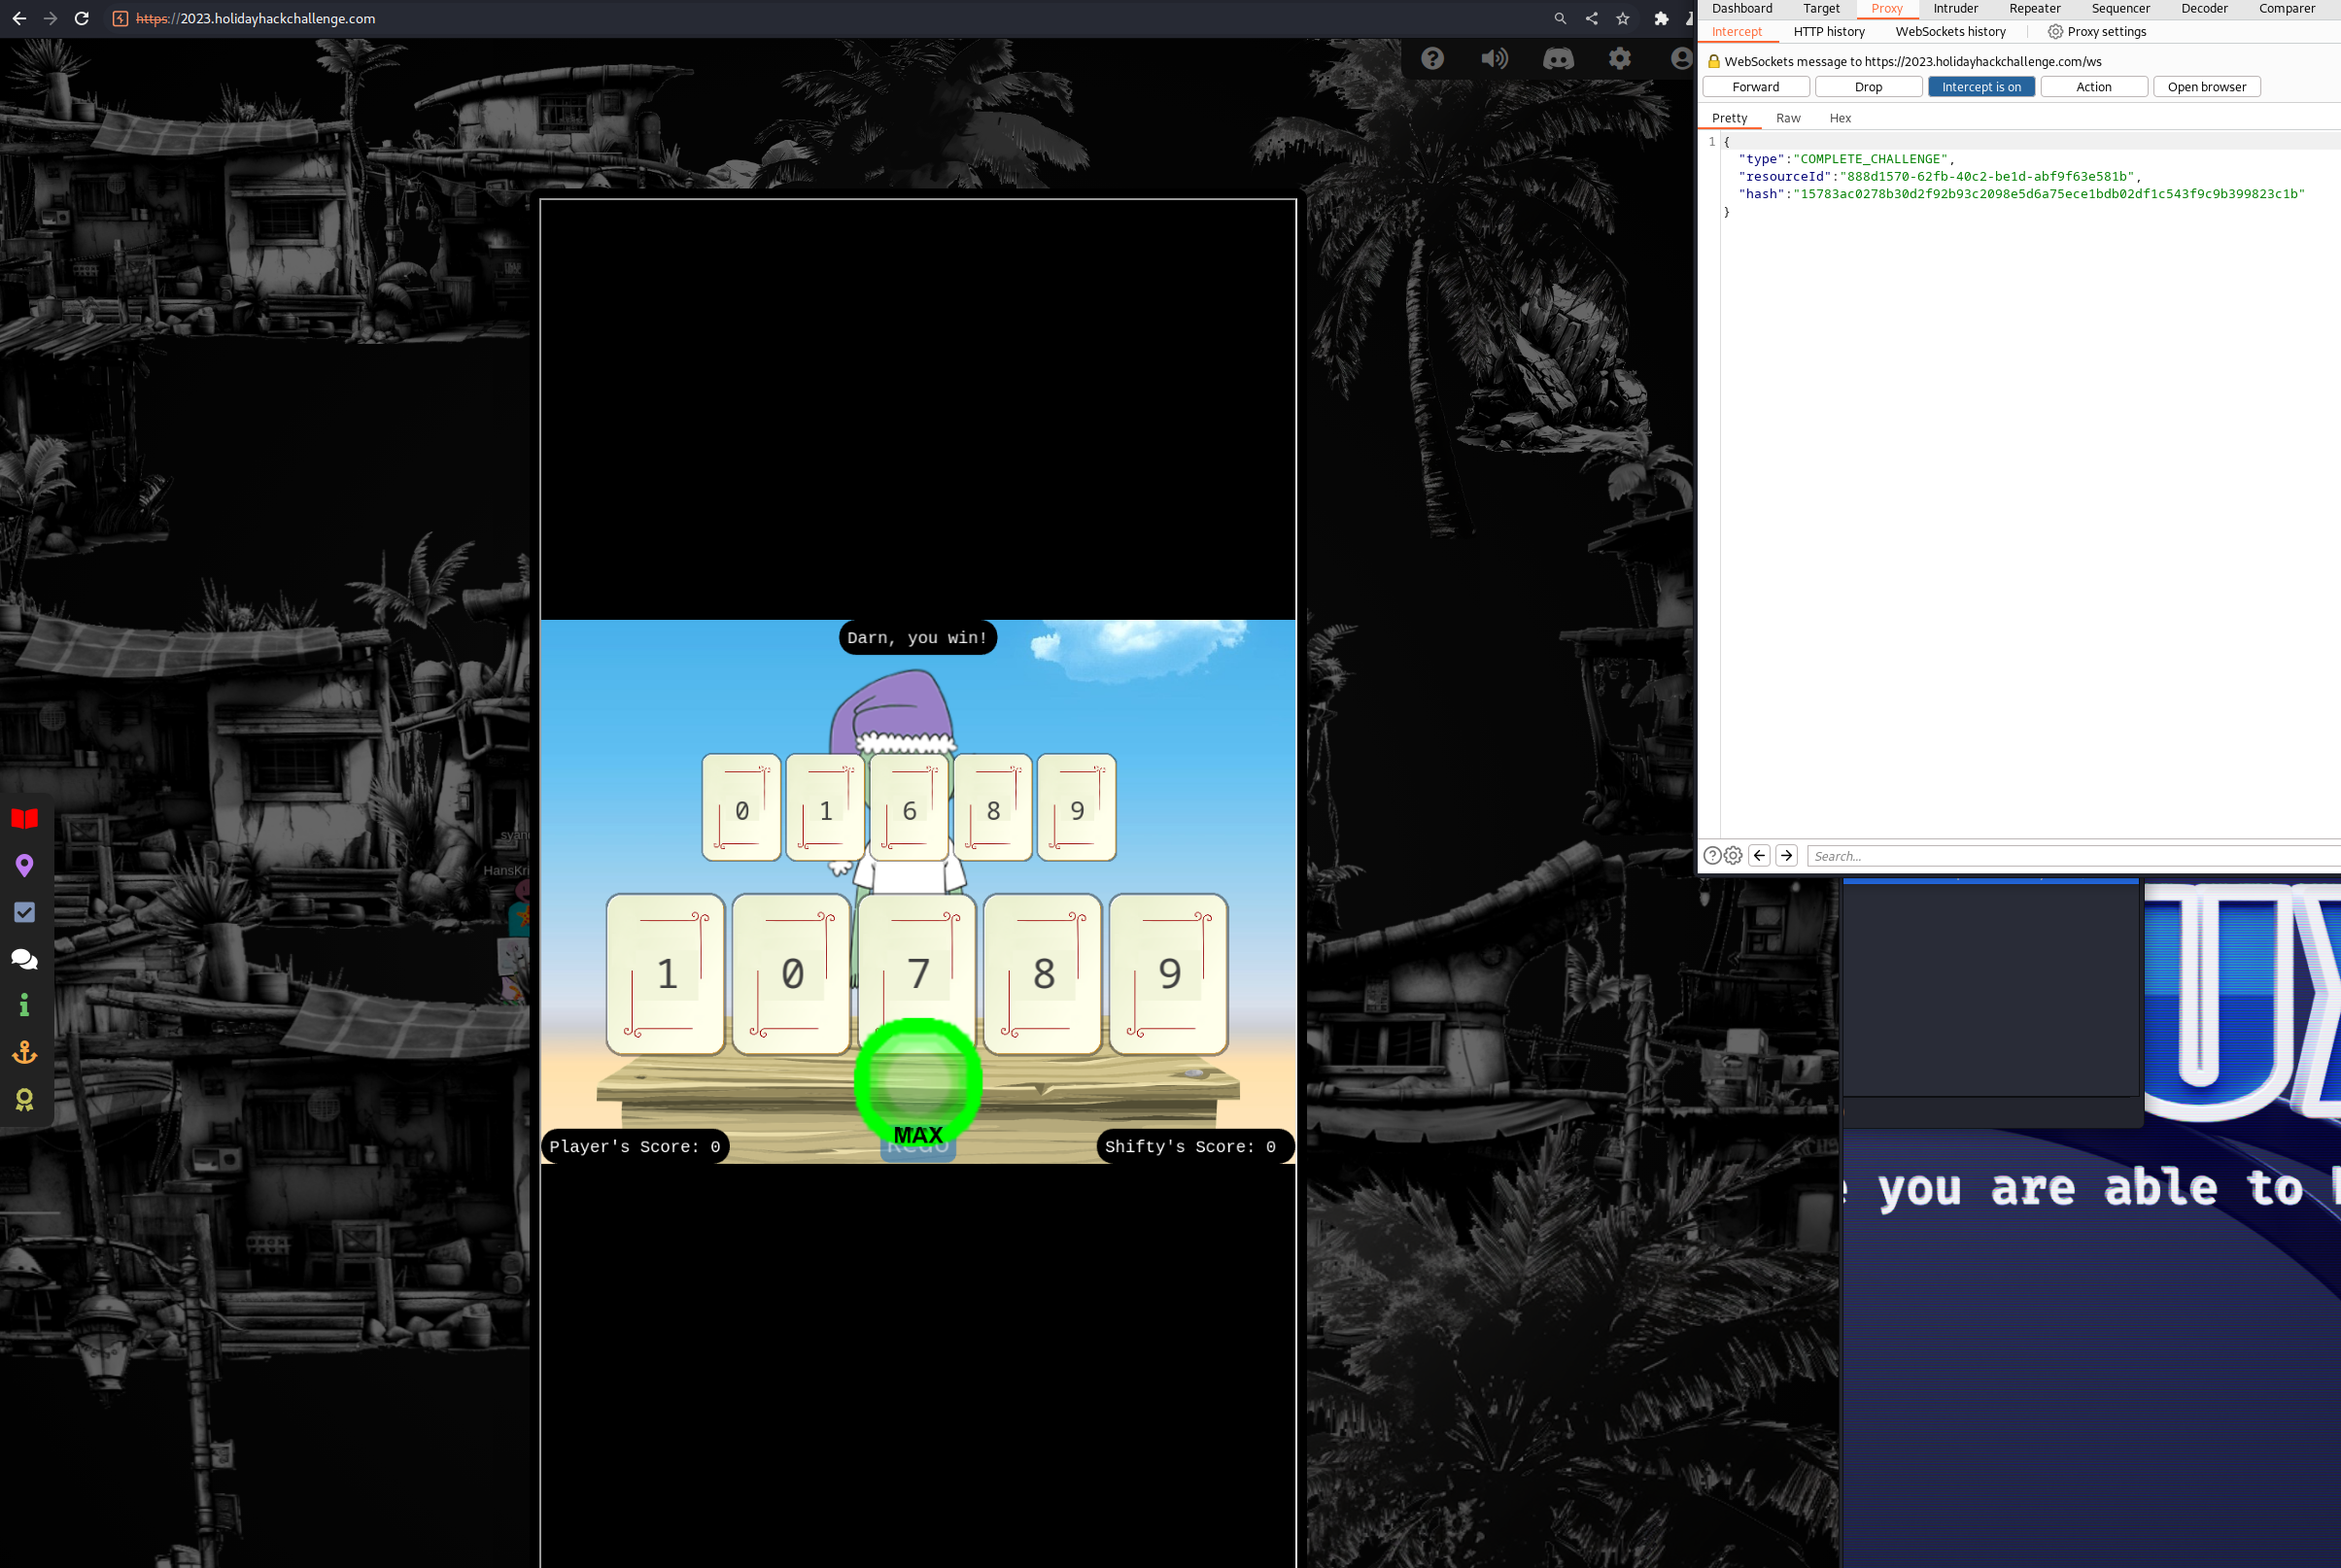
Task: Click the Forward button
Action: click(1755, 87)
